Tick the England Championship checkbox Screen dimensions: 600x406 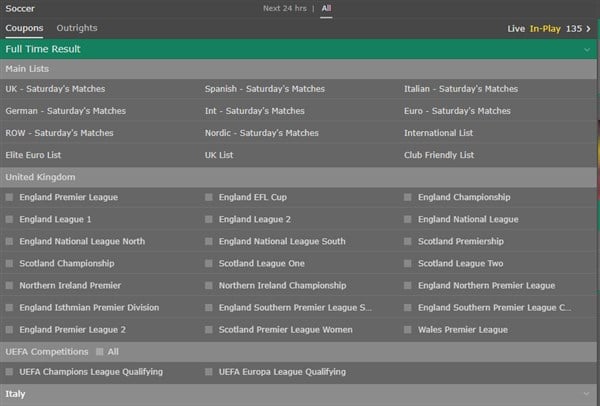(x=408, y=197)
